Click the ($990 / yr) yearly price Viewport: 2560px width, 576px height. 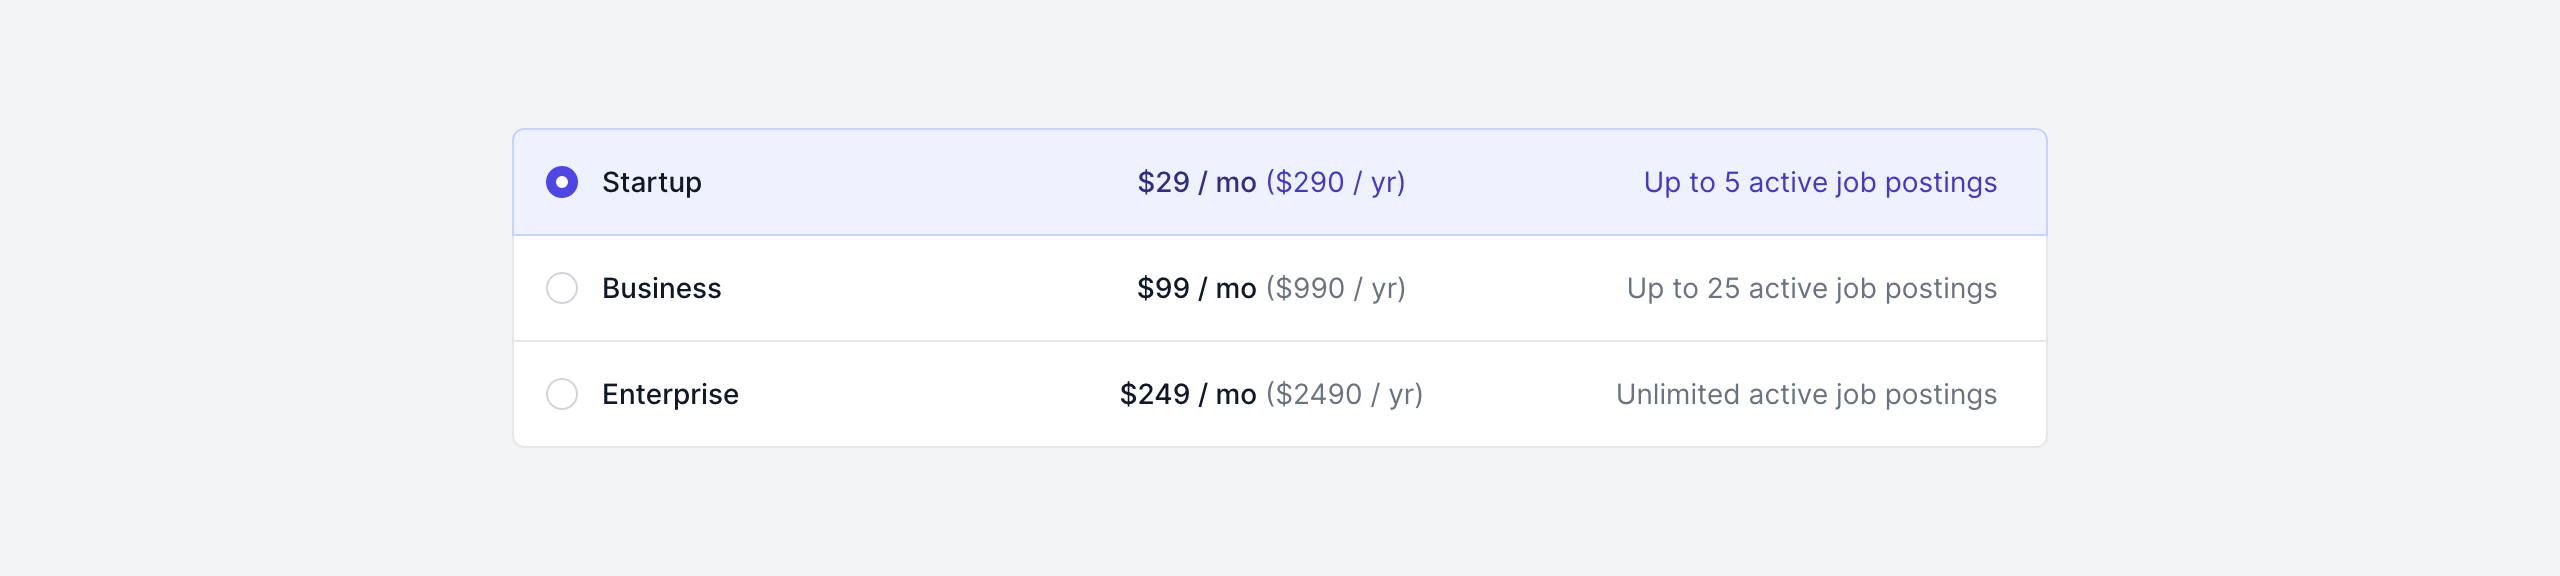pyautogui.click(x=1335, y=288)
